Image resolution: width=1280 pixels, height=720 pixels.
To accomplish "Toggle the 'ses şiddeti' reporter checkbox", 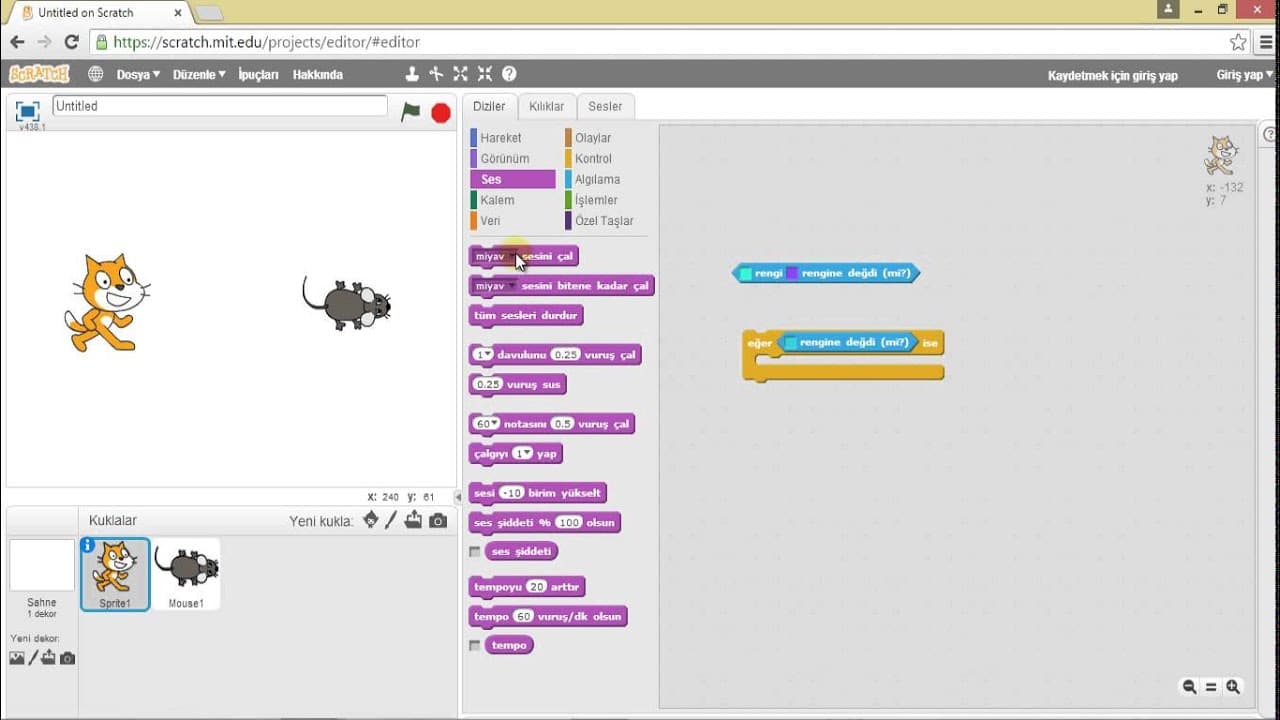I will pyautogui.click(x=475, y=551).
